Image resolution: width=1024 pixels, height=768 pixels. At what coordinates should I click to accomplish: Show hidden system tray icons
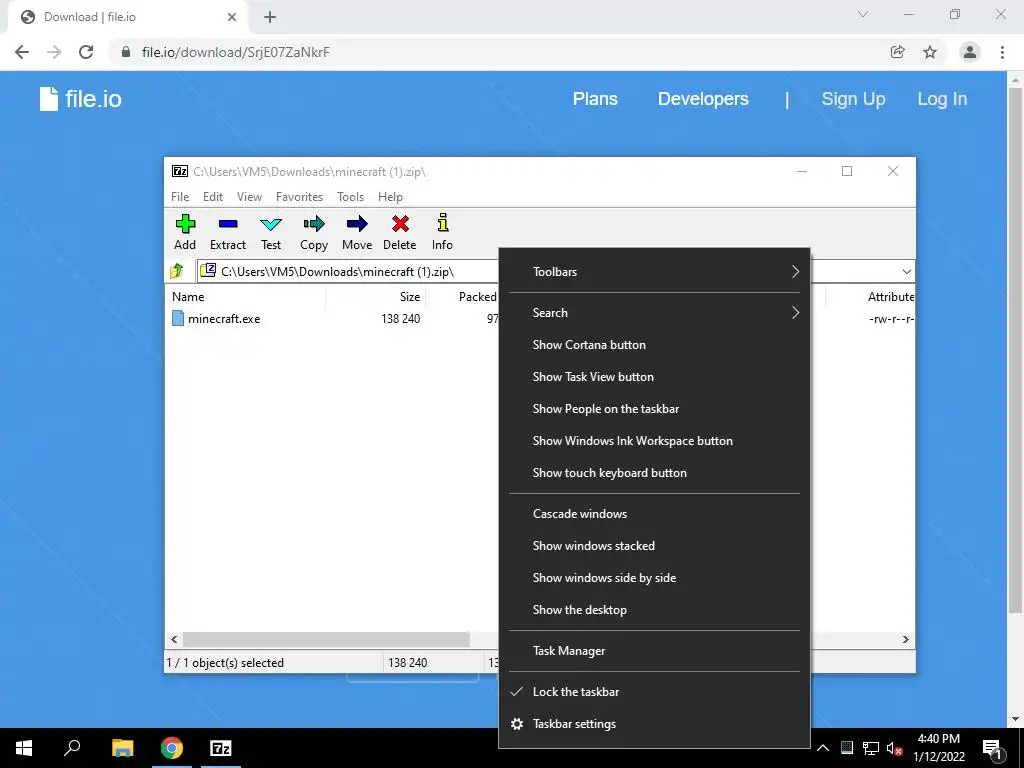pos(823,748)
